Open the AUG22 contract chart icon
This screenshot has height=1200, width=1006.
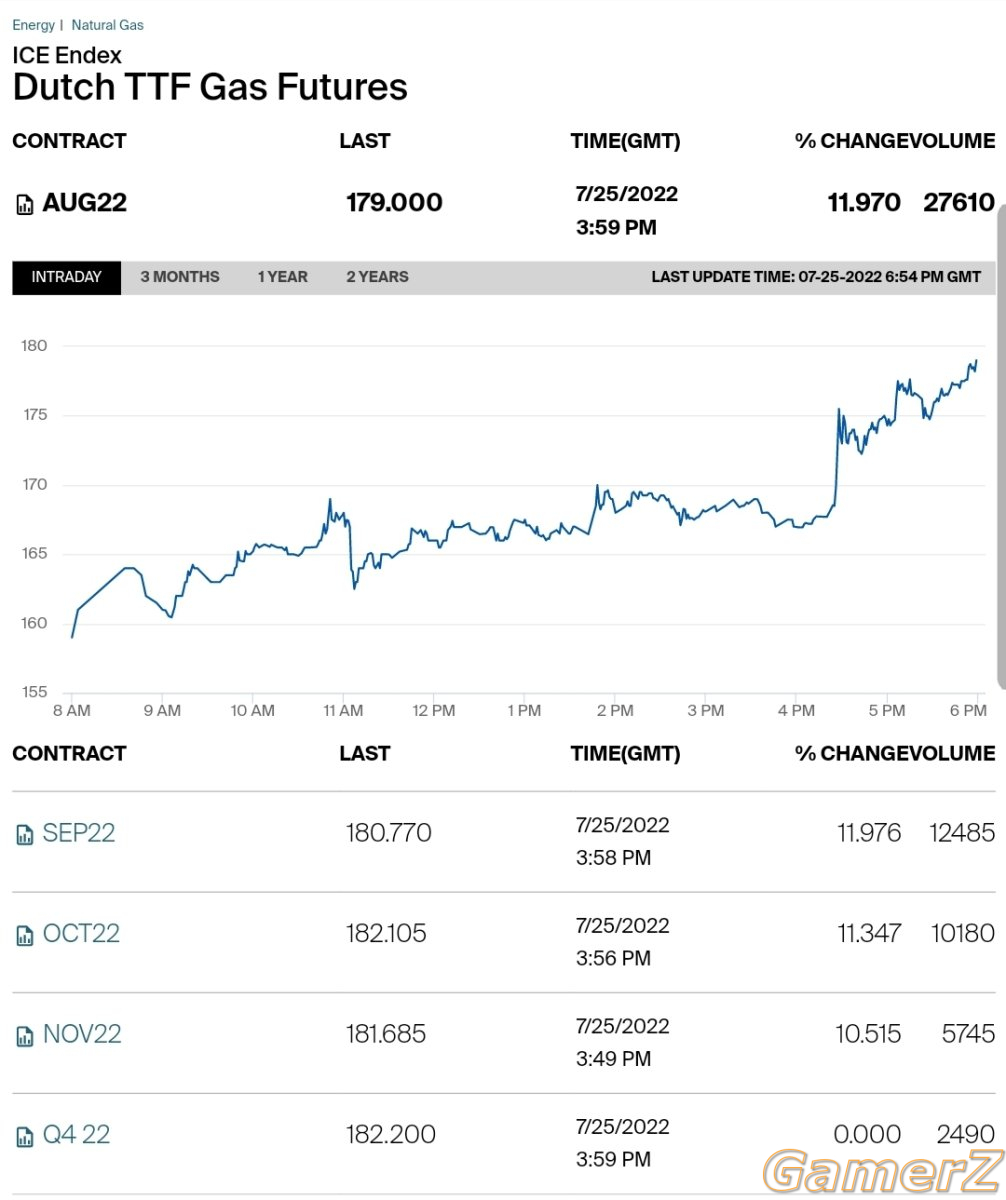point(24,205)
